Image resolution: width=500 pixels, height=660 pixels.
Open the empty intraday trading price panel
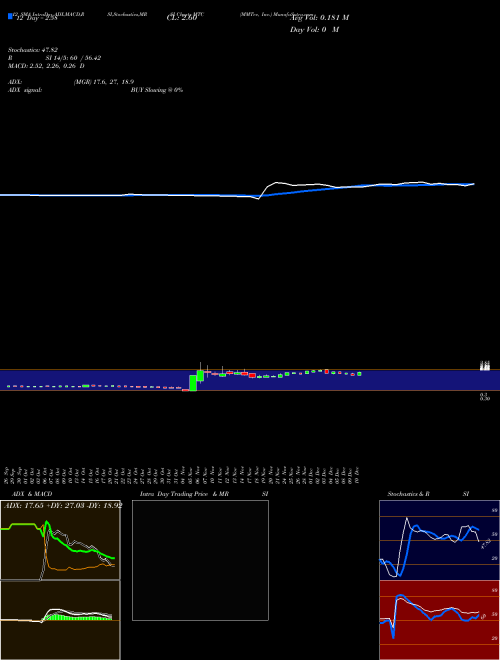[200, 560]
